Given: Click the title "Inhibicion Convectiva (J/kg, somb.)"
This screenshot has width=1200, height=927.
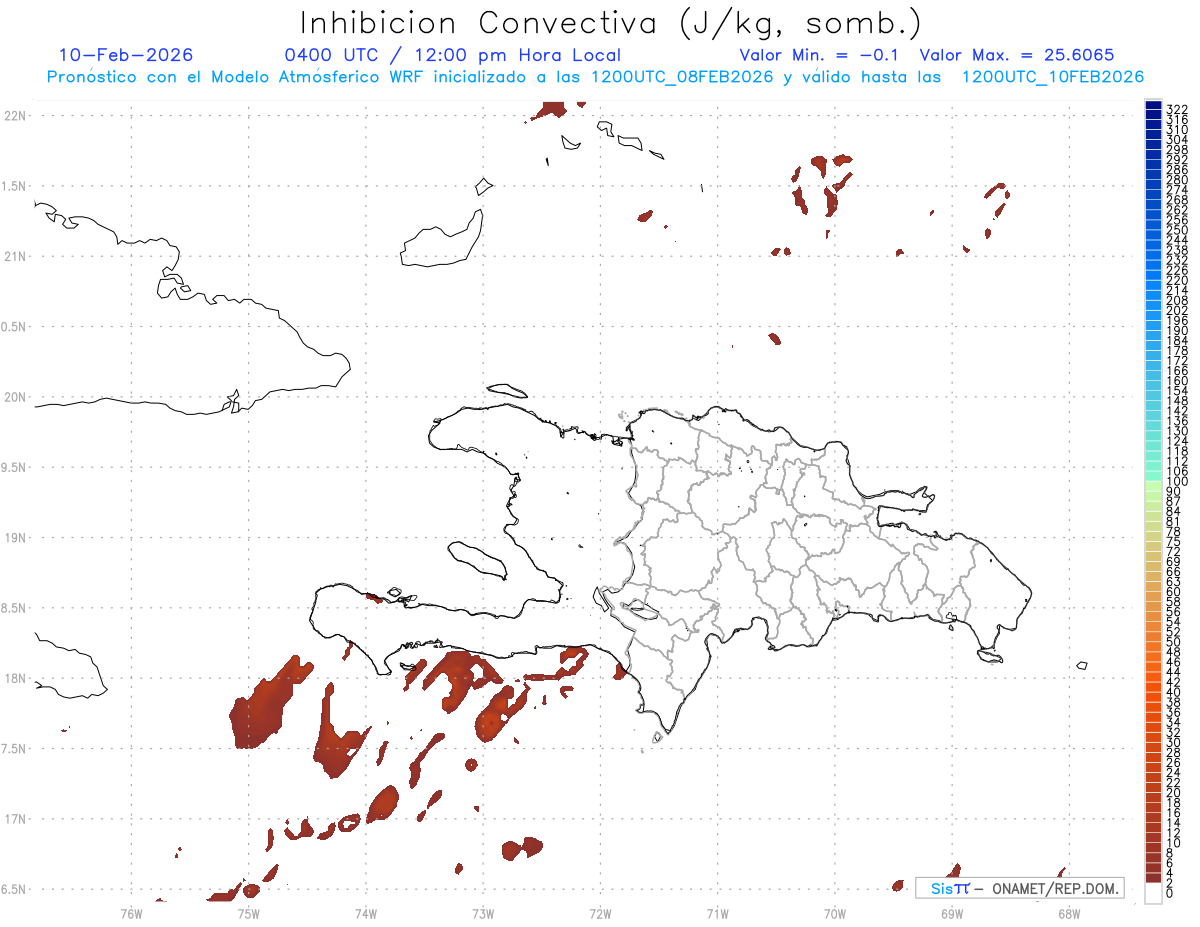Looking at the screenshot, I should 610,24.
